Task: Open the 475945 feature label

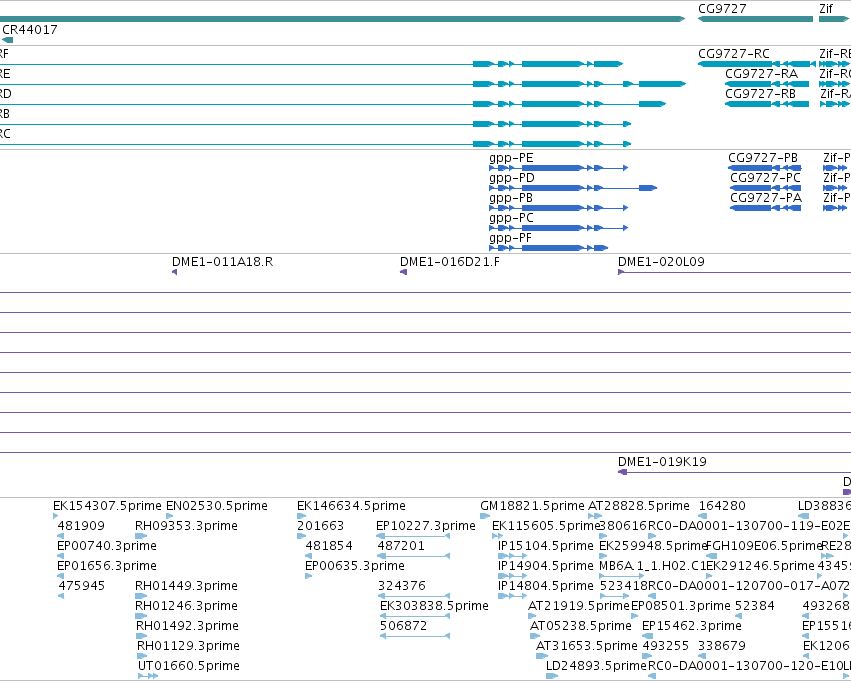Action: tap(81, 587)
